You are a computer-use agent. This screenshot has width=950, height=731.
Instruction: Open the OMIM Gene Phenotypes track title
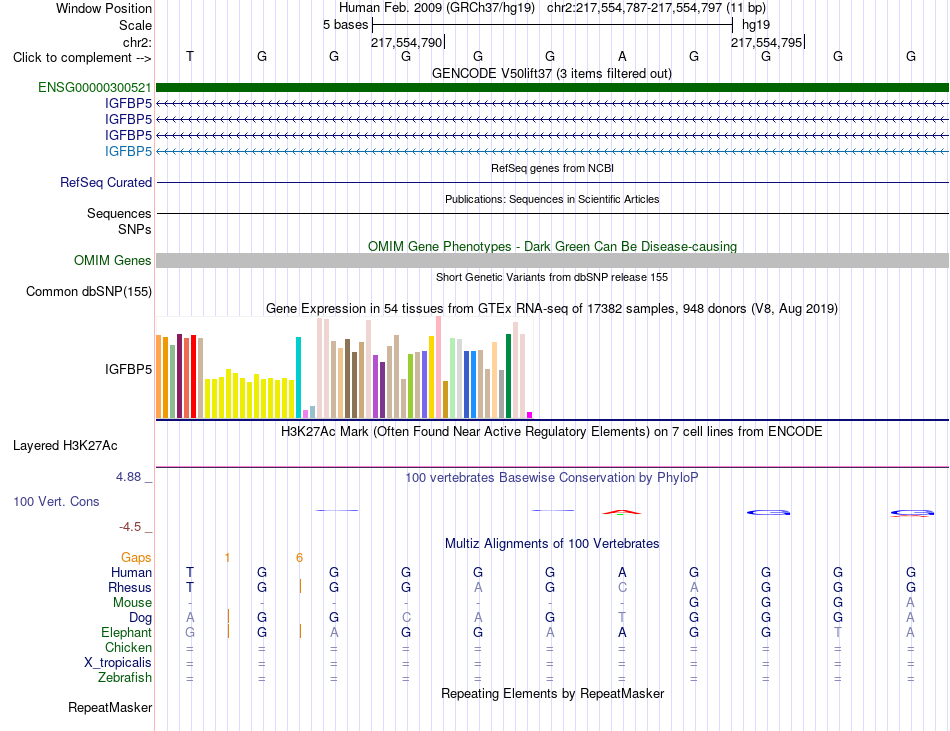[x=552, y=246]
